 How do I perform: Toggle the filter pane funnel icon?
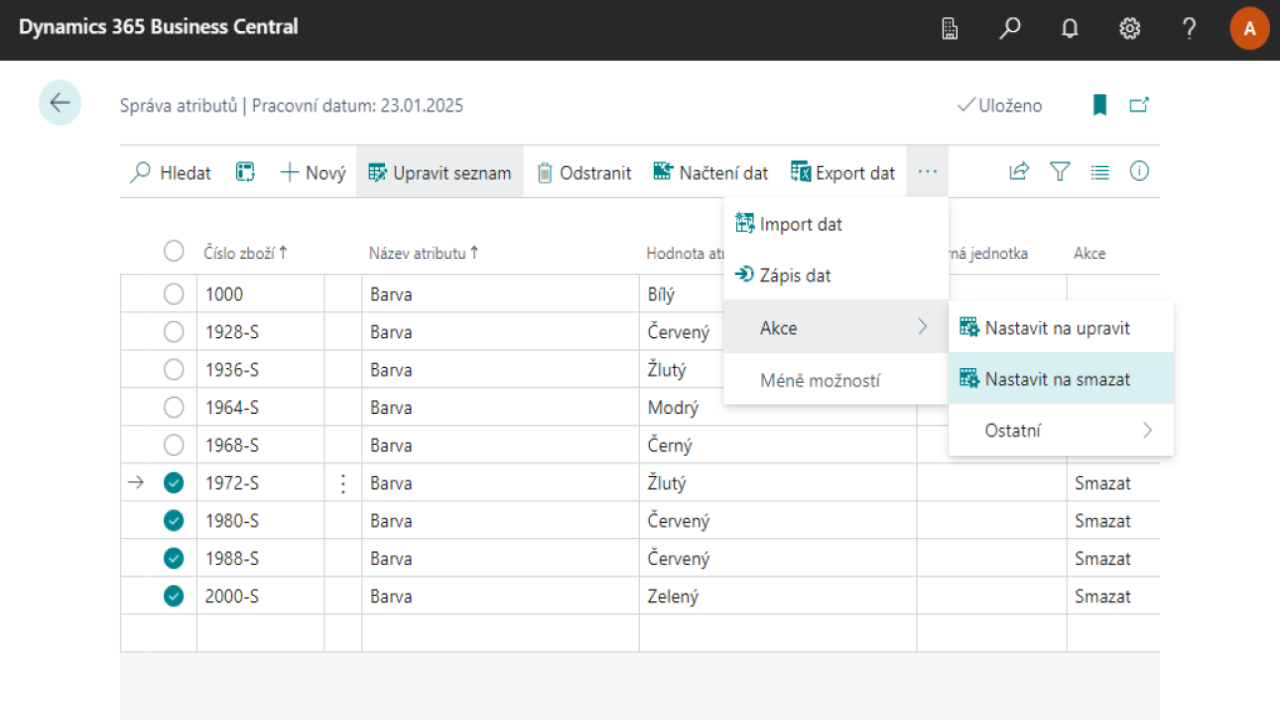pyautogui.click(x=1060, y=172)
